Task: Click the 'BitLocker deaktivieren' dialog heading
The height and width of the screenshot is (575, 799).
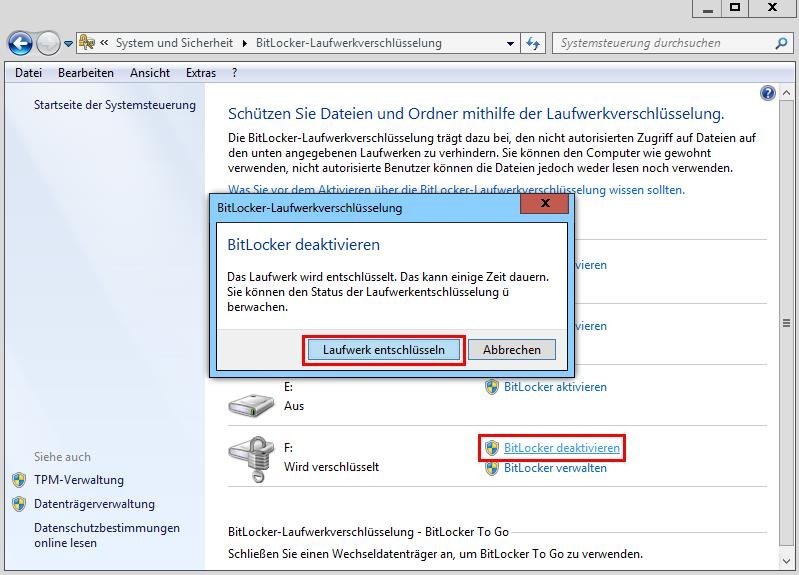Action: [304, 245]
